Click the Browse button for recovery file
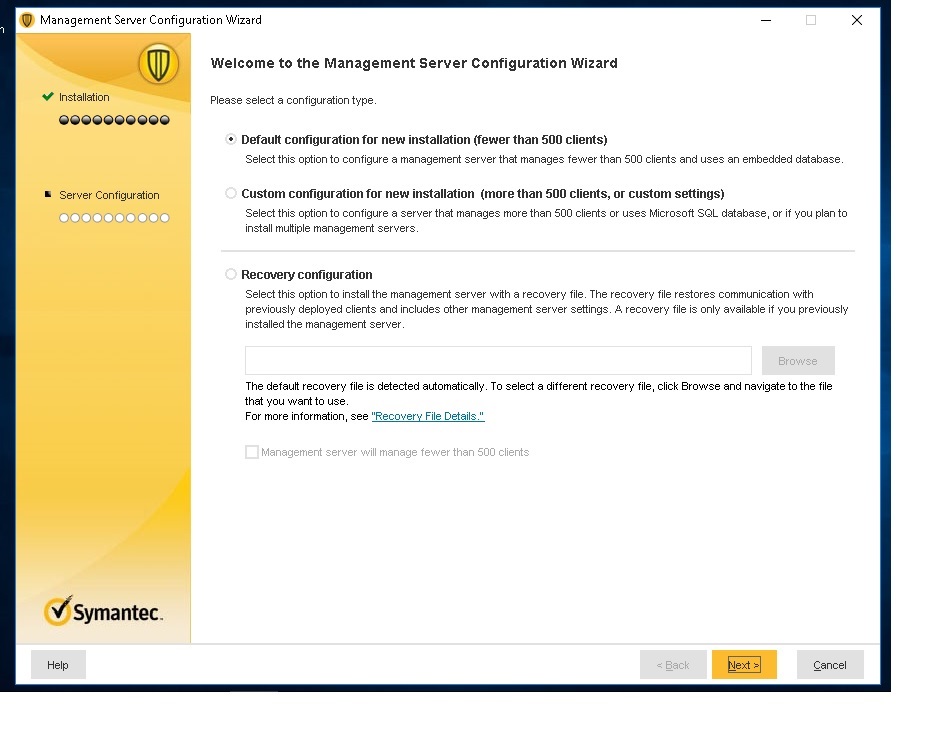Screen dimensions: 928x732 (798, 360)
